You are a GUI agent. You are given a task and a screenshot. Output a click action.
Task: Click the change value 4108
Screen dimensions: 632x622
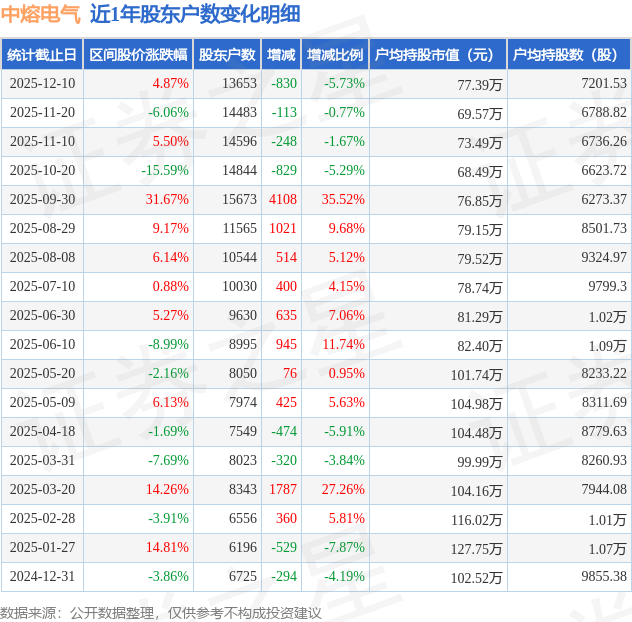point(283,200)
